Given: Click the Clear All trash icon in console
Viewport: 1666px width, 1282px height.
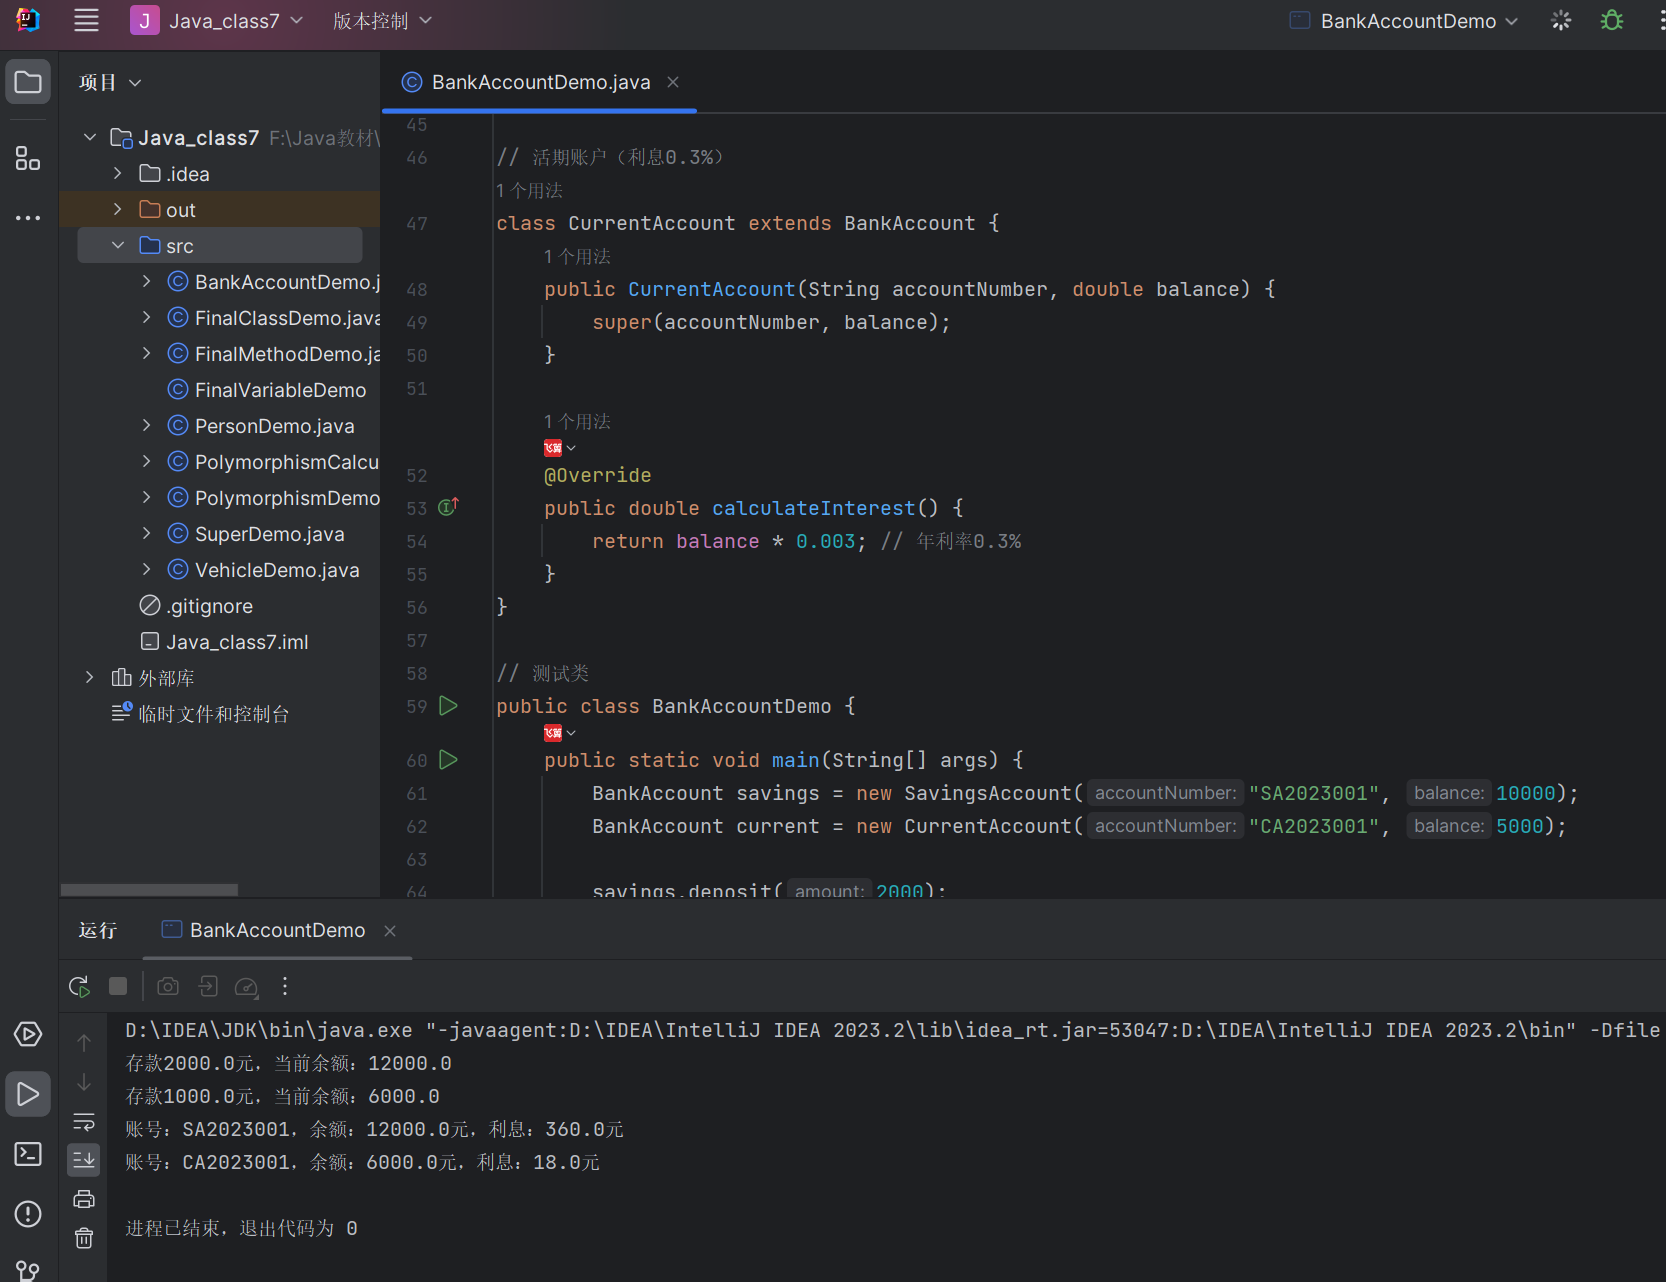Looking at the screenshot, I should pyautogui.click(x=84, y=1238).
